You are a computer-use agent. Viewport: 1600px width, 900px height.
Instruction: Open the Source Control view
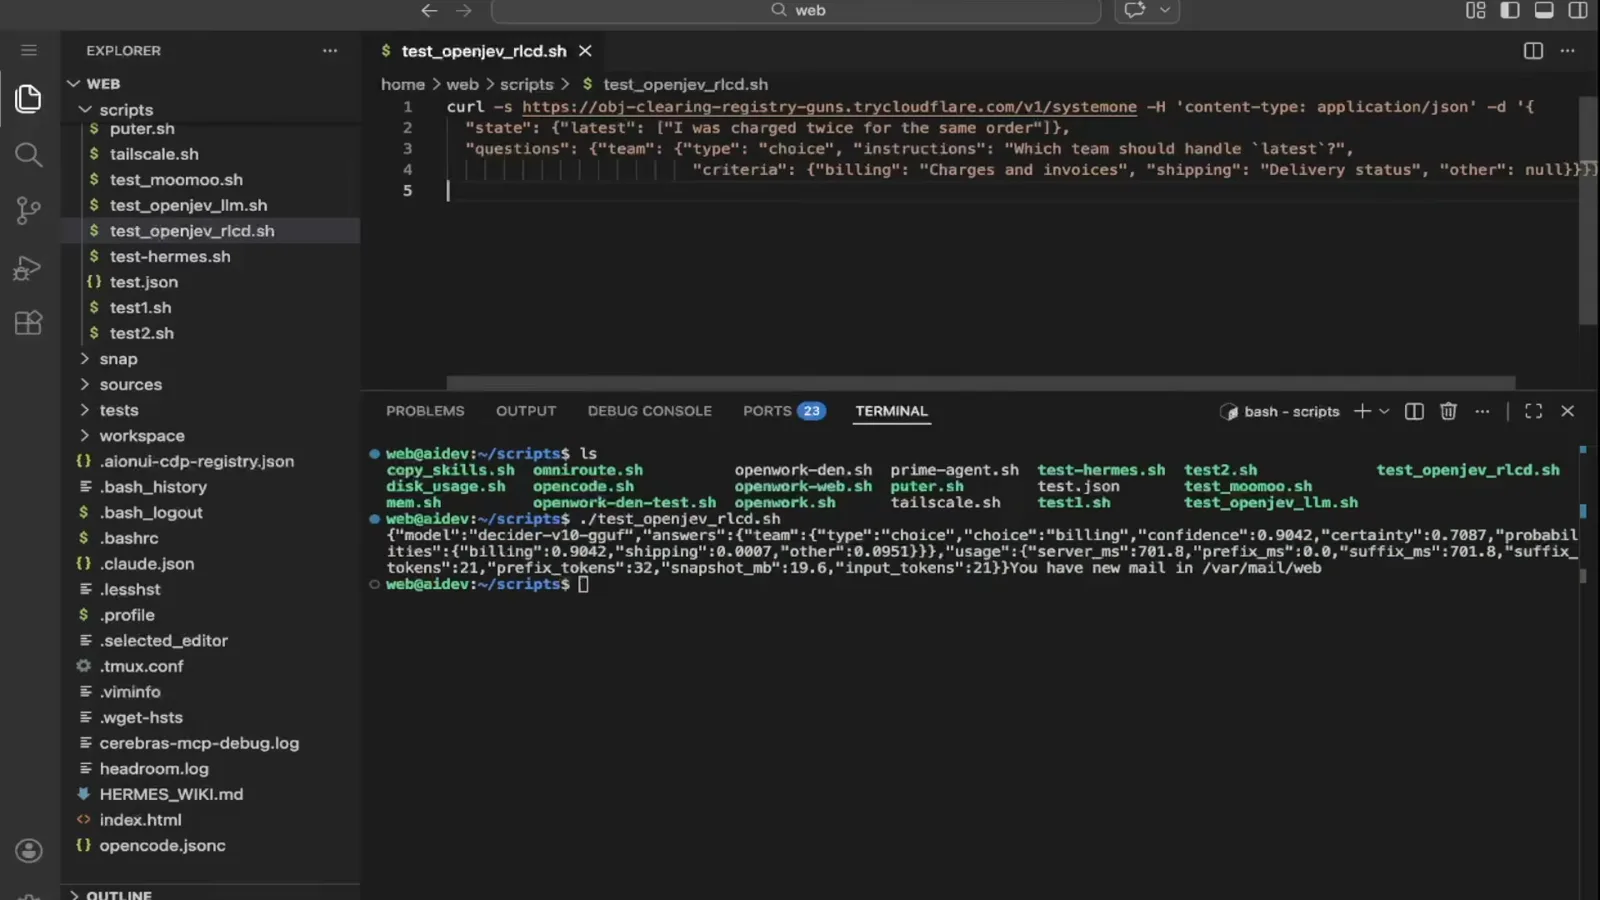pos(28,210)
